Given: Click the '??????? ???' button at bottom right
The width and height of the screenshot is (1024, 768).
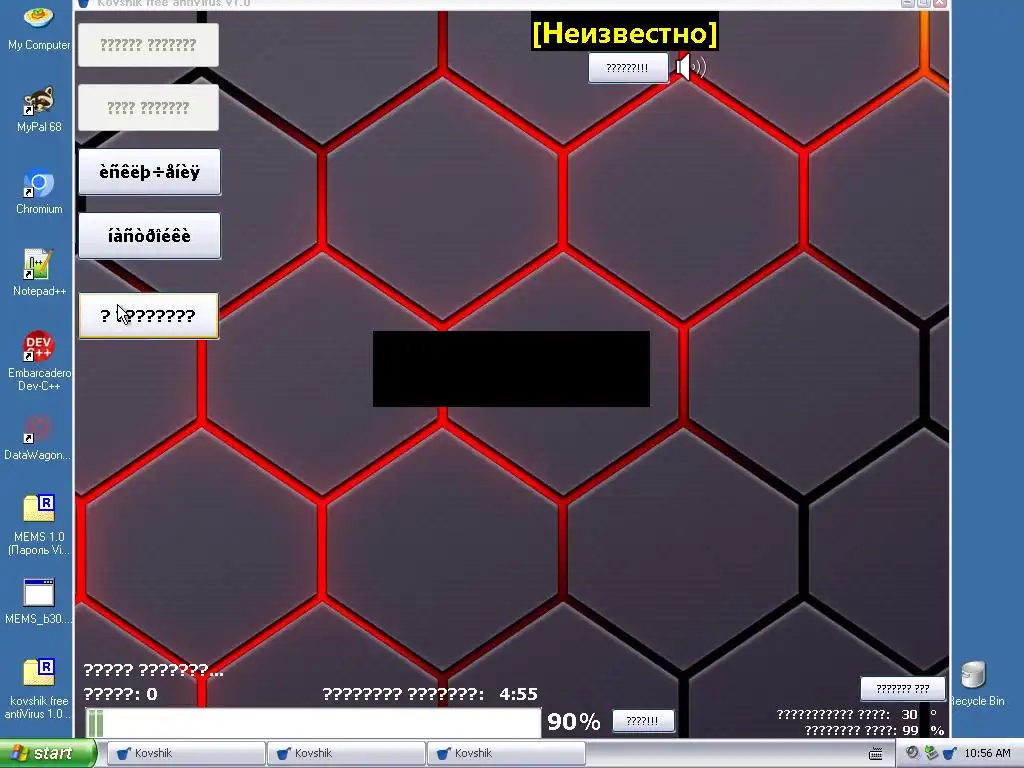Looking at the screenshot, I should [x=903, y=689].
